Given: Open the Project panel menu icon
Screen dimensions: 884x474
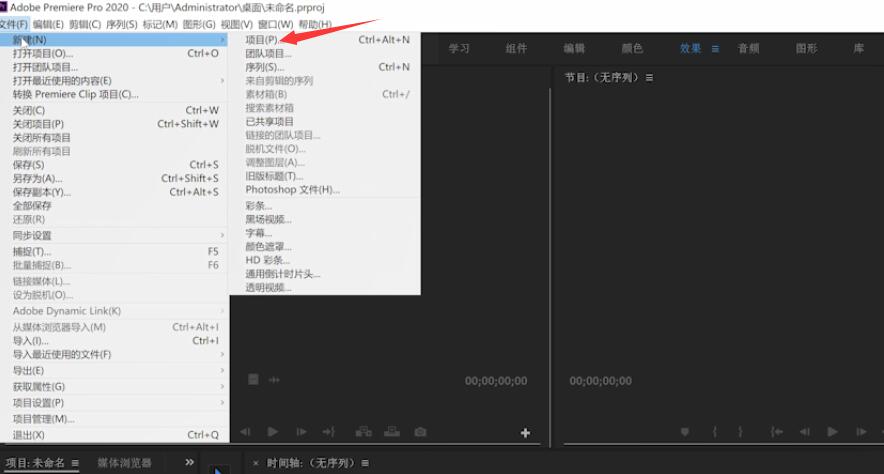Looking at the screenshot, I should 75,463.
